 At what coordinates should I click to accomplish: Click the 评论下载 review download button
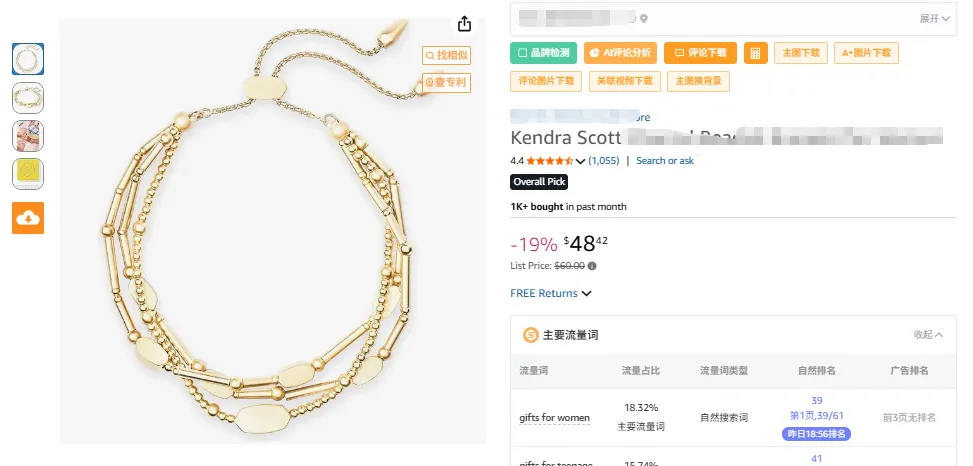click(700, 53)
